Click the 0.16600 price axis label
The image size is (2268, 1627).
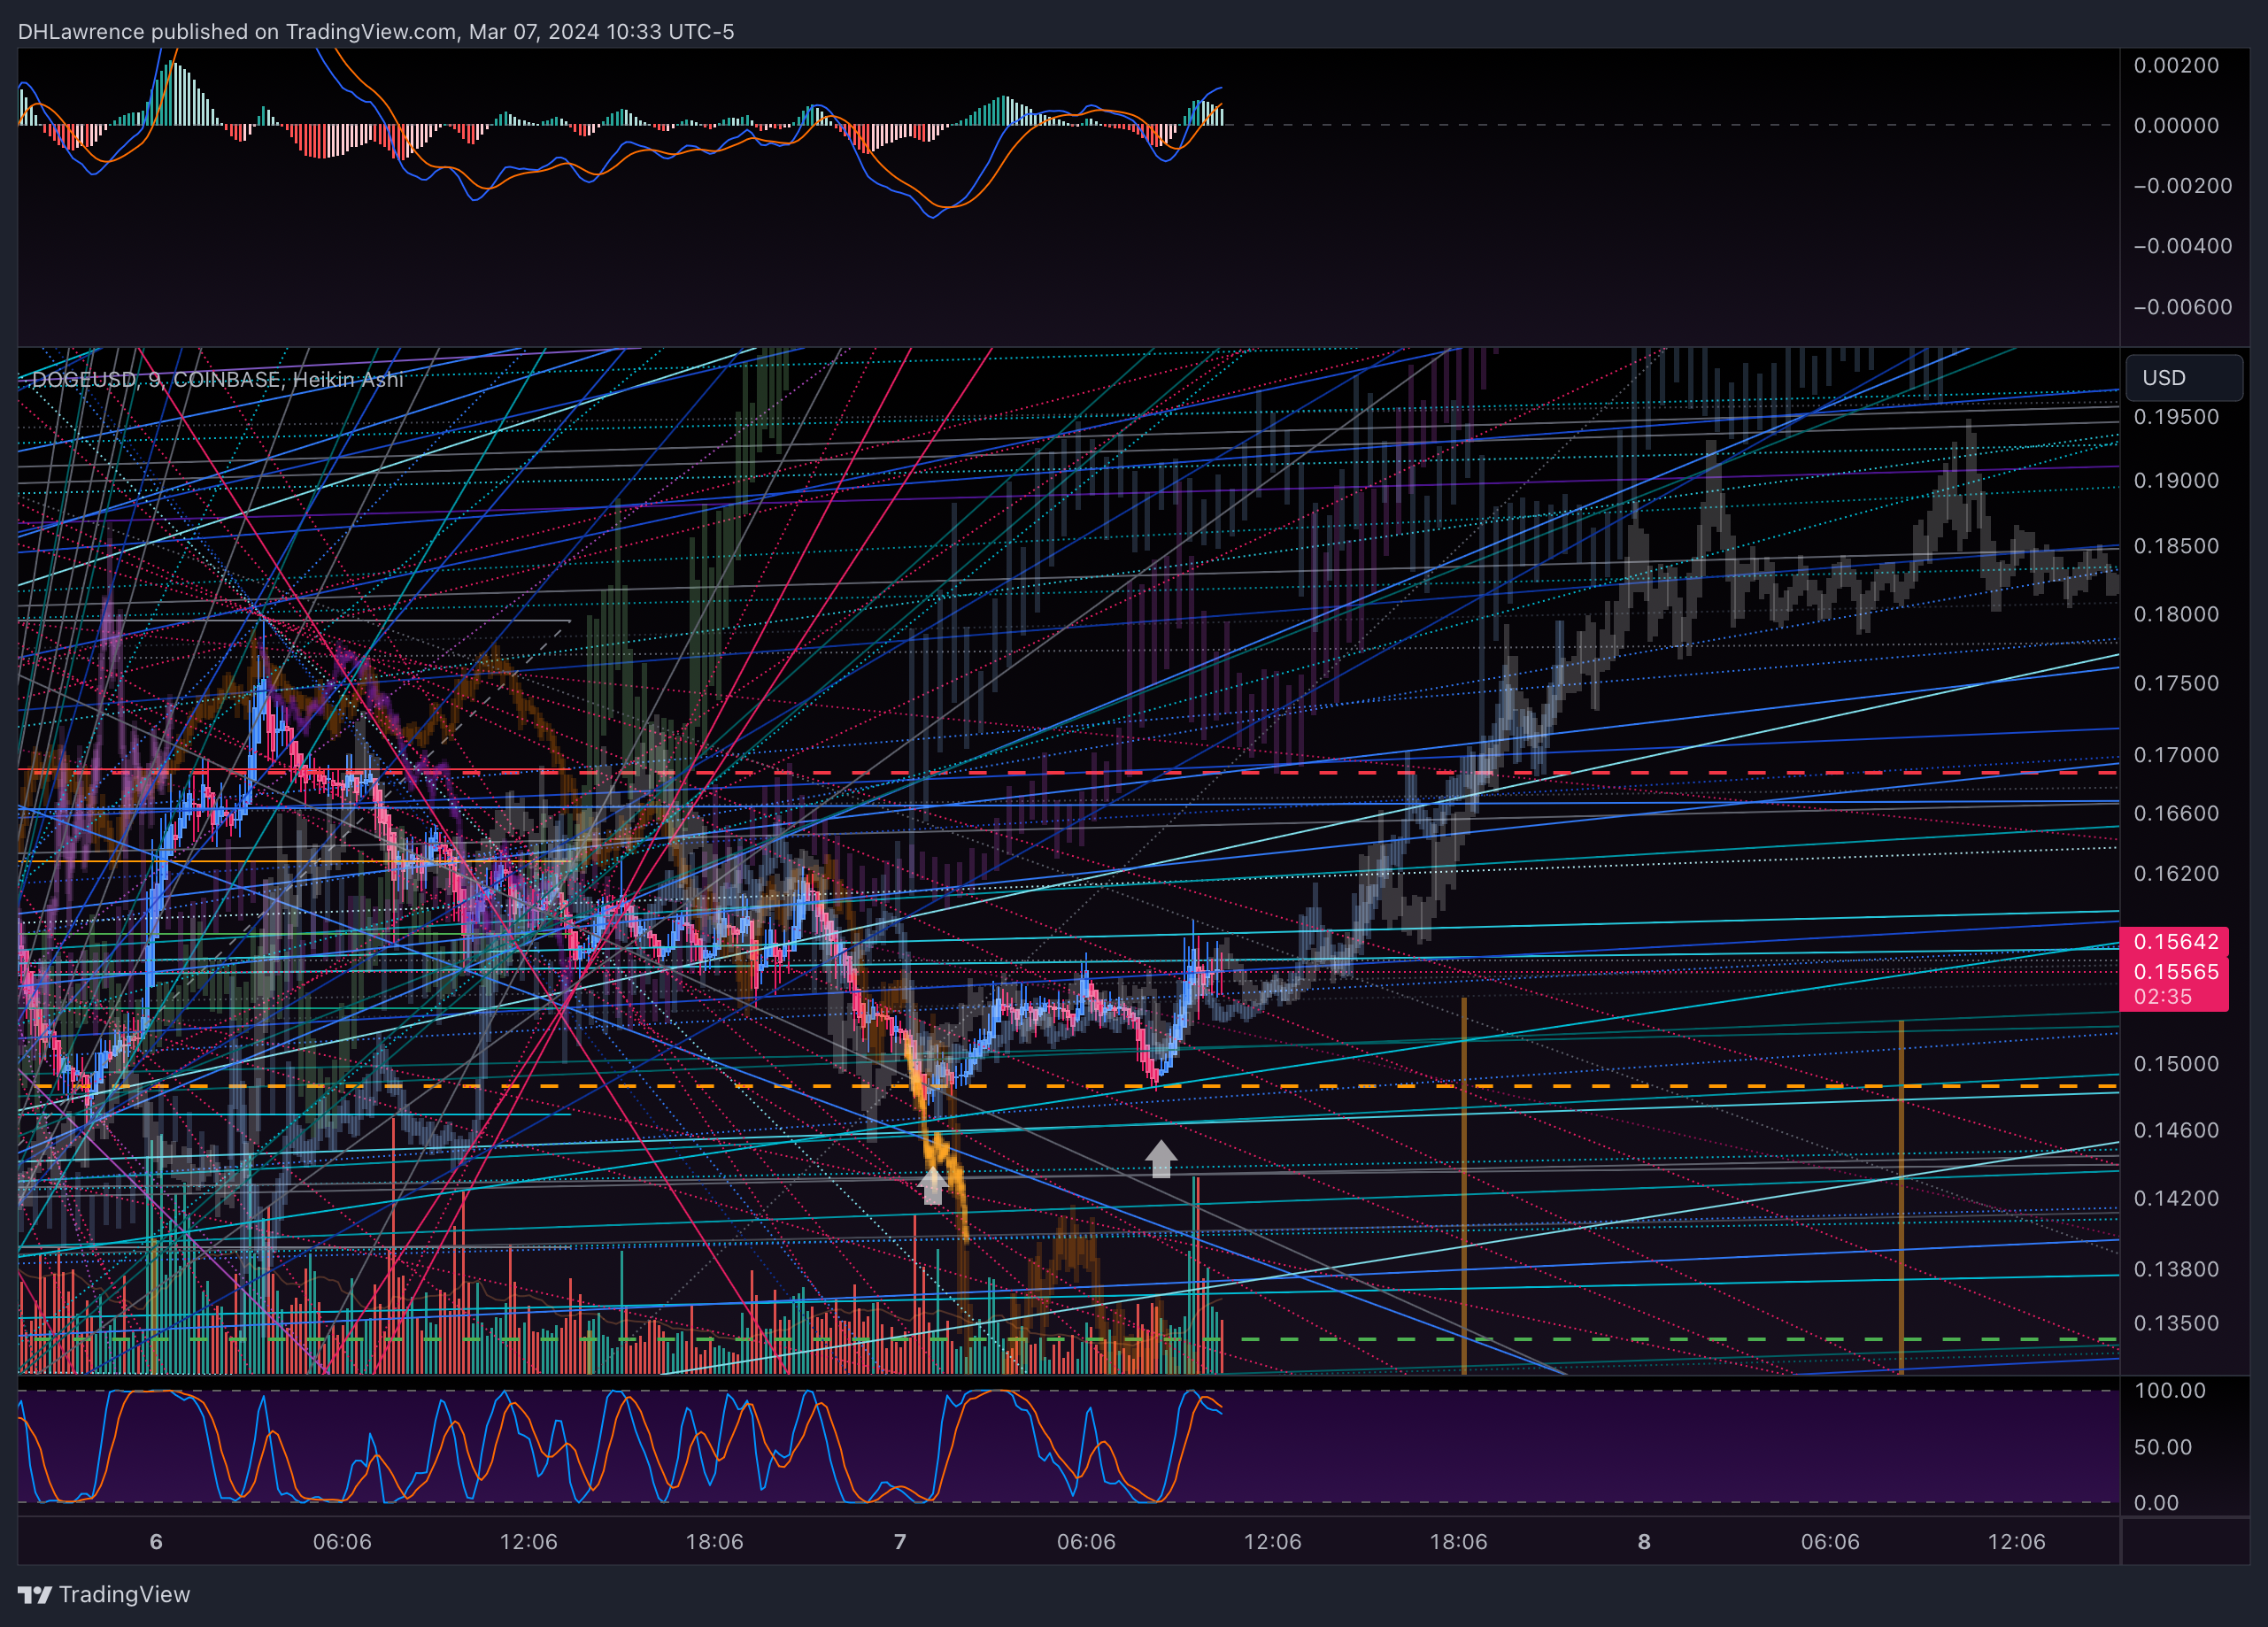2176,813
